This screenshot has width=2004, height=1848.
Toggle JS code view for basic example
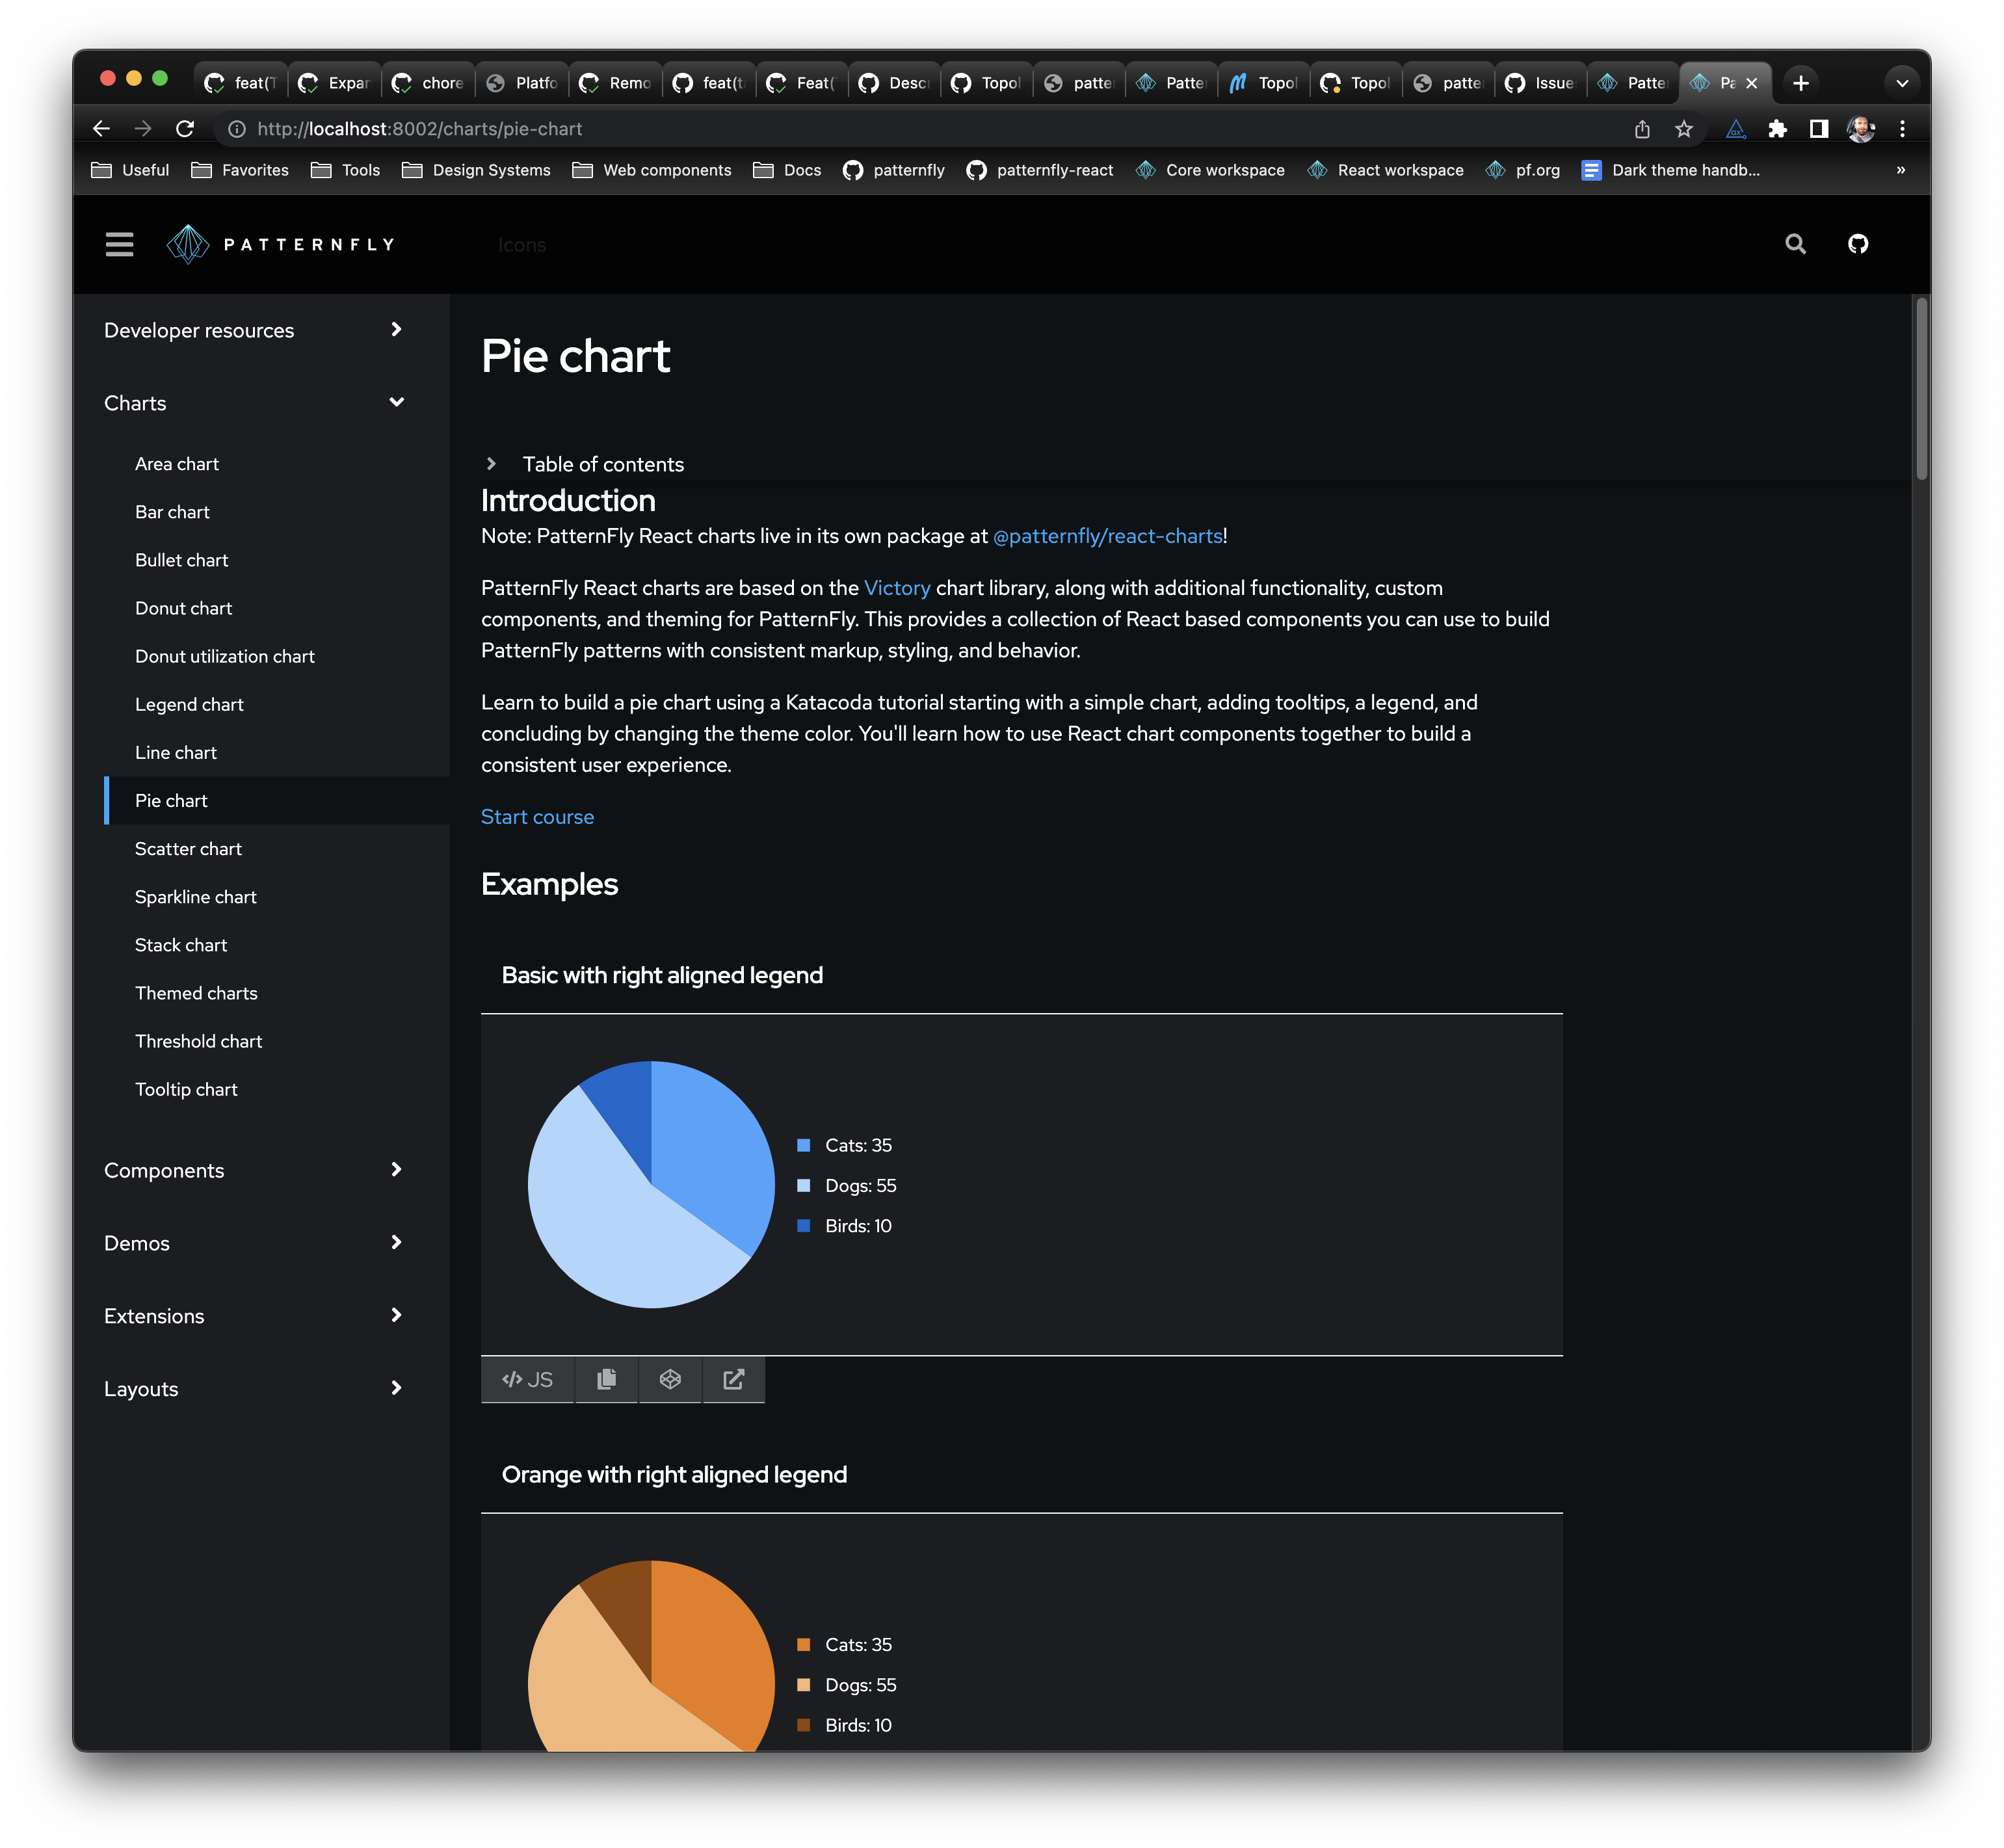pyautogui.click(x=527, y=1379)
